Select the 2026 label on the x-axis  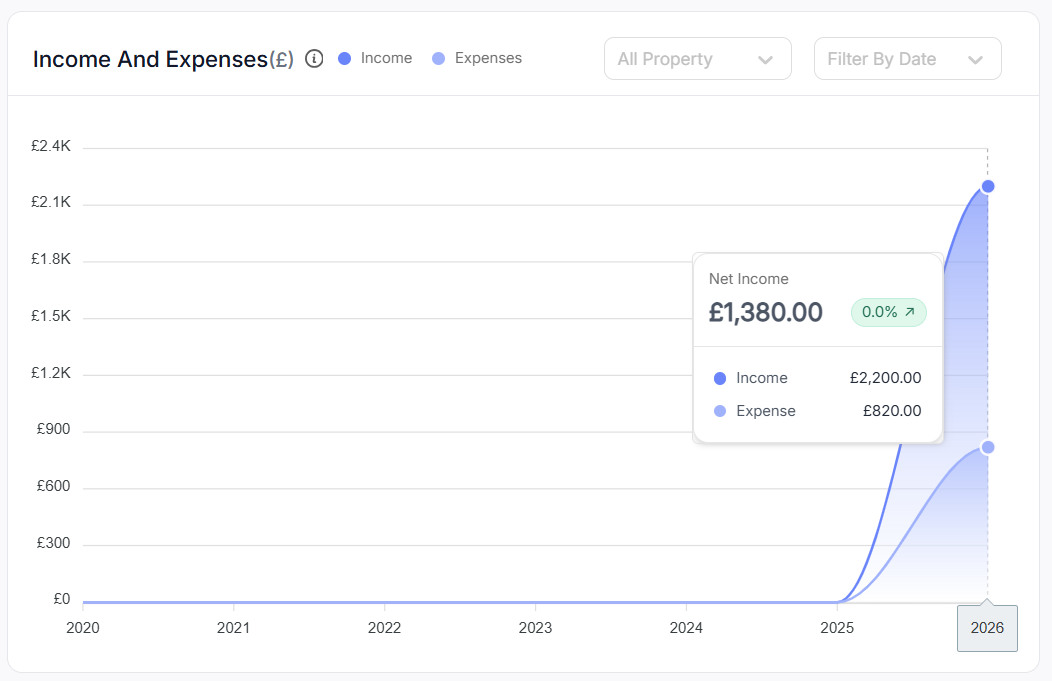pyautogui.click(x=987, y=628)
